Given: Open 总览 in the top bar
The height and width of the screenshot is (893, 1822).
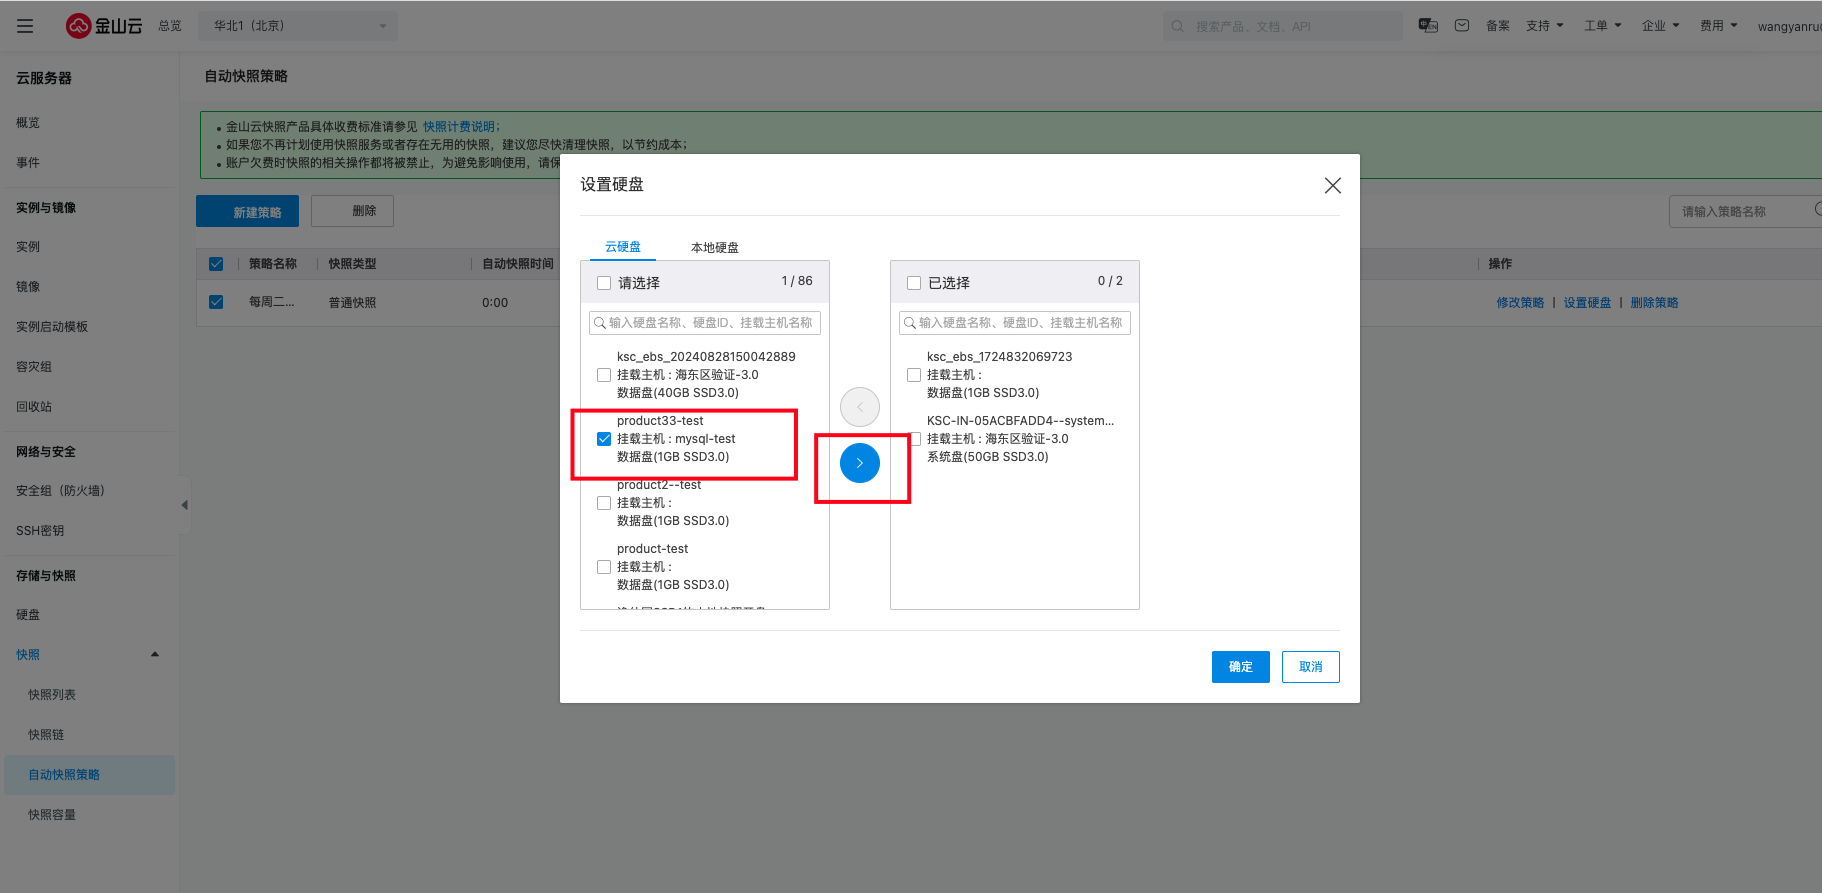Looking at the screenshot, I should pyautogui.click(x=170, y=26).
